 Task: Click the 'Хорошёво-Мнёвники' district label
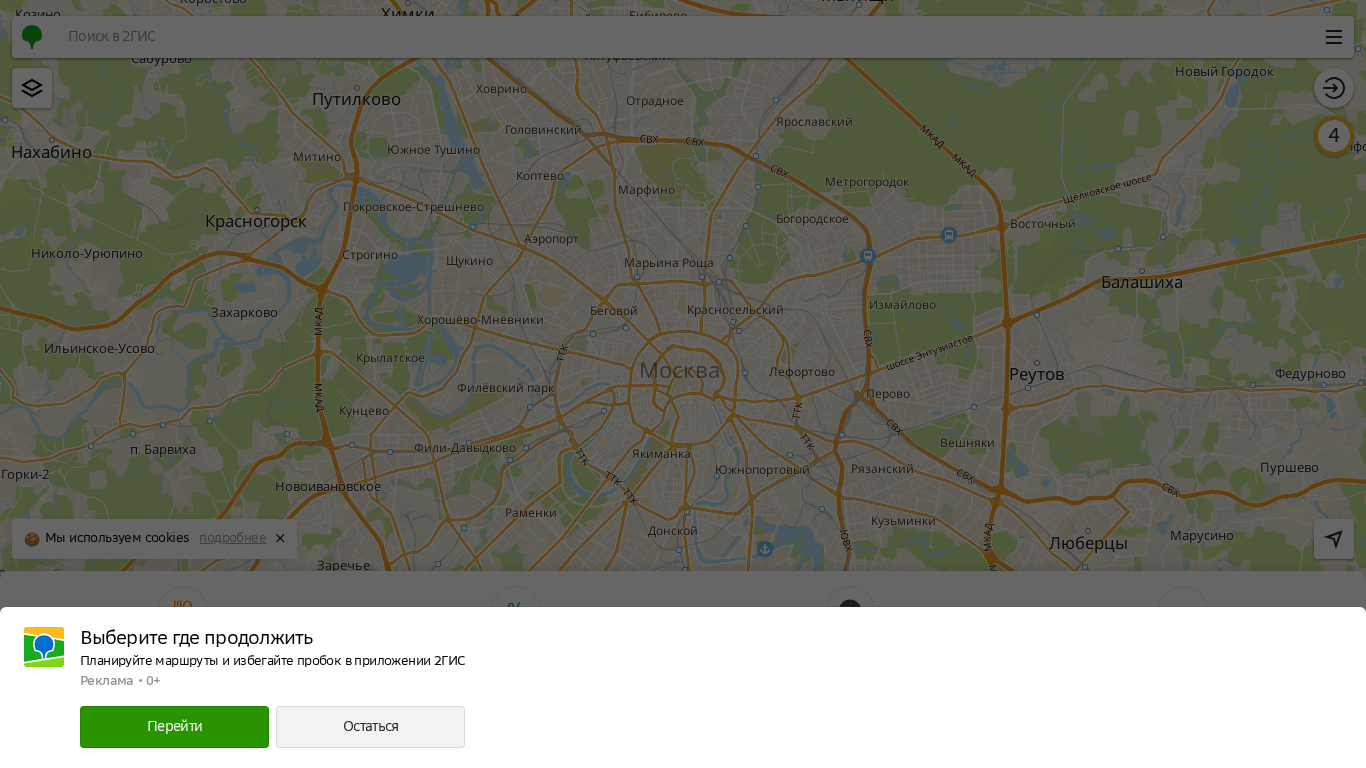480,320
